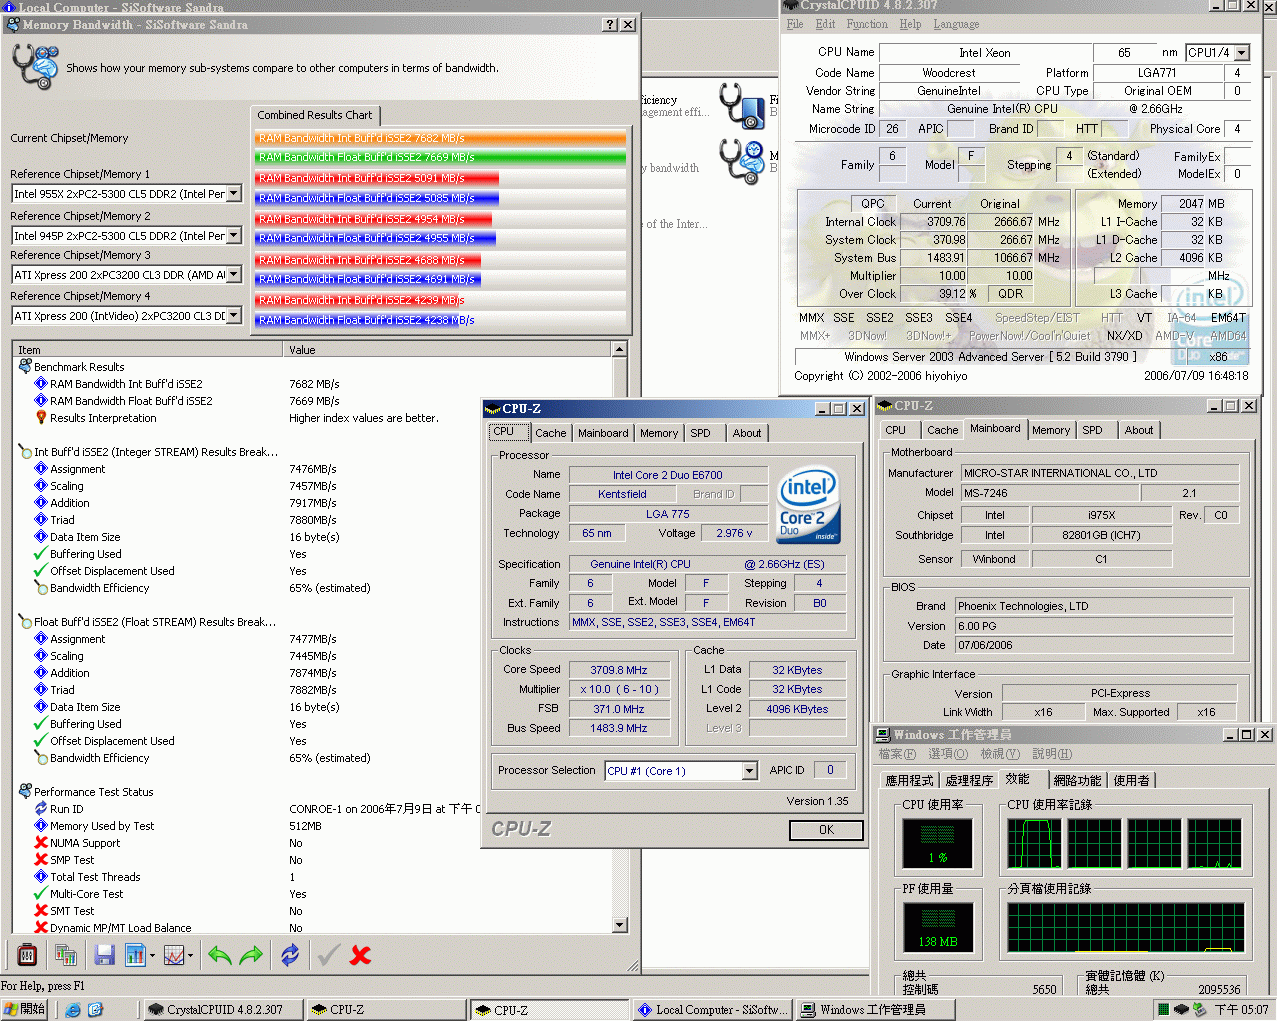The height and width of the screenshot is (1021, 1277).
Task: Open File menu in CrystalCPUID
Action: click(795, 24)
